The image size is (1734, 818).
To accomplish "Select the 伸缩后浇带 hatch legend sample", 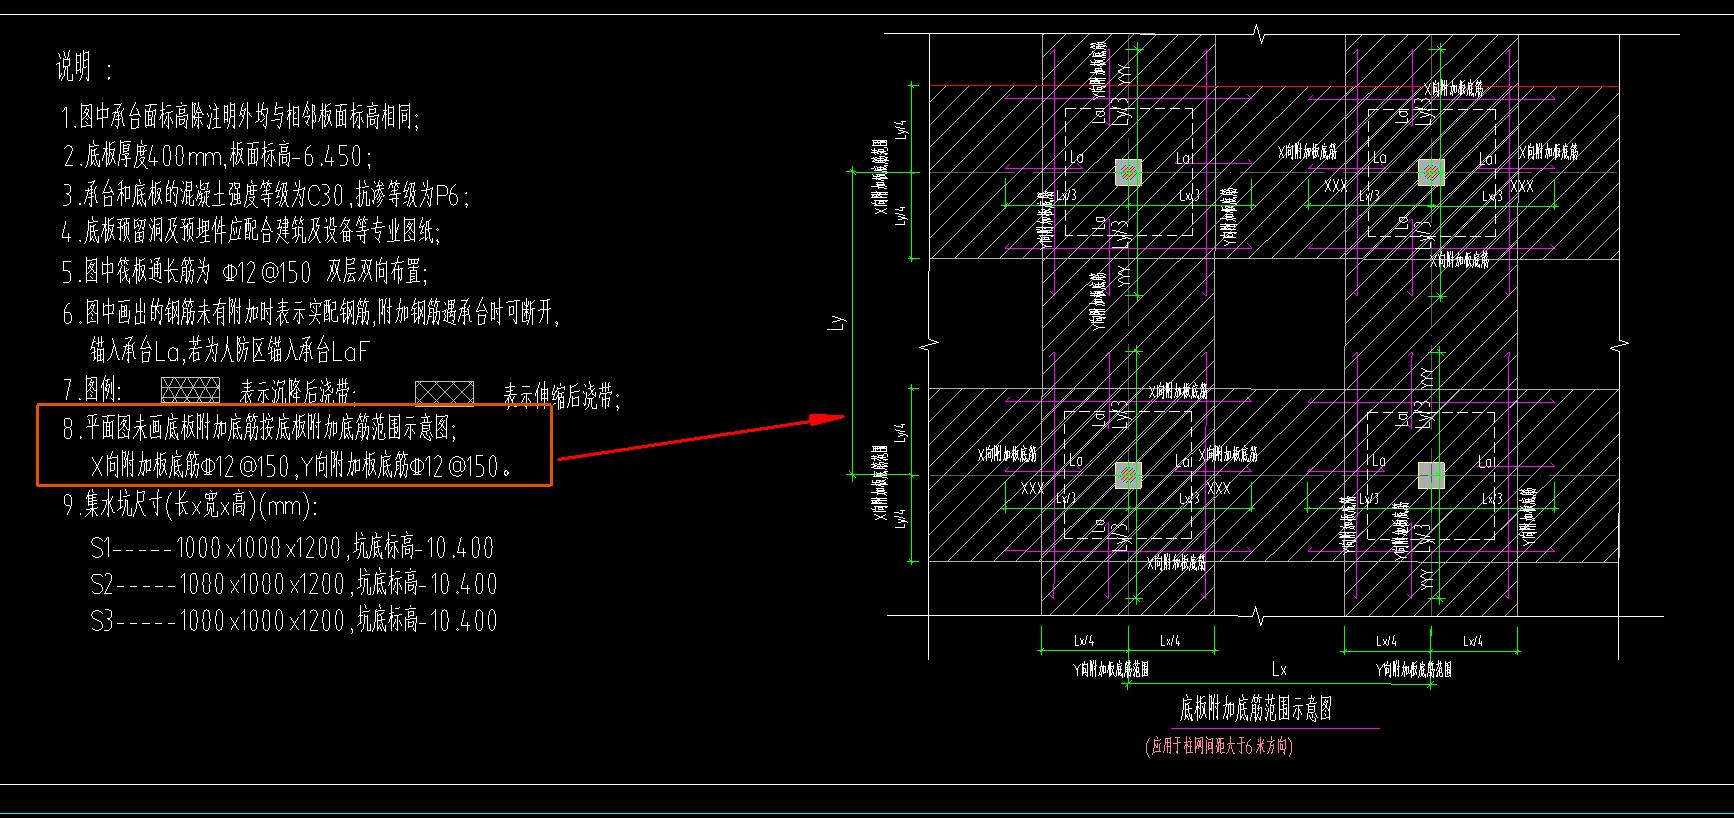I will (445, 392).
